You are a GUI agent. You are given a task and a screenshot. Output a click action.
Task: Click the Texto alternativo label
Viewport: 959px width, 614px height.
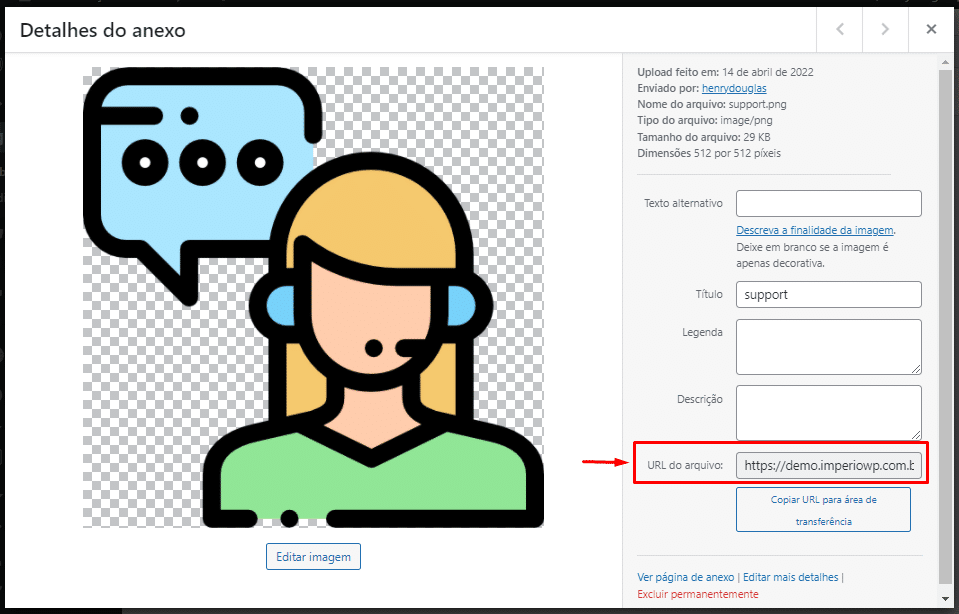[x=683, y=203]
